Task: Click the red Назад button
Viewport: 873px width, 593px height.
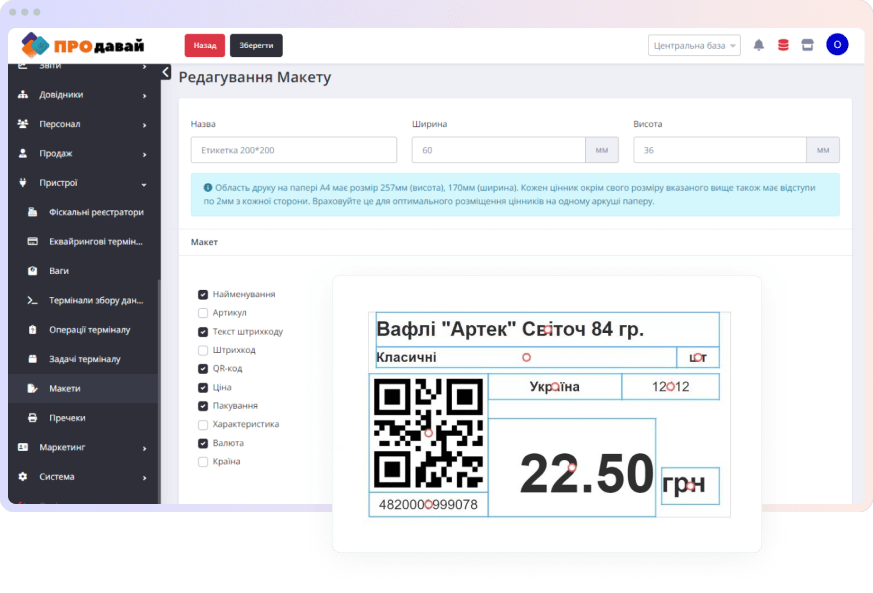Action: coord(205,45)
